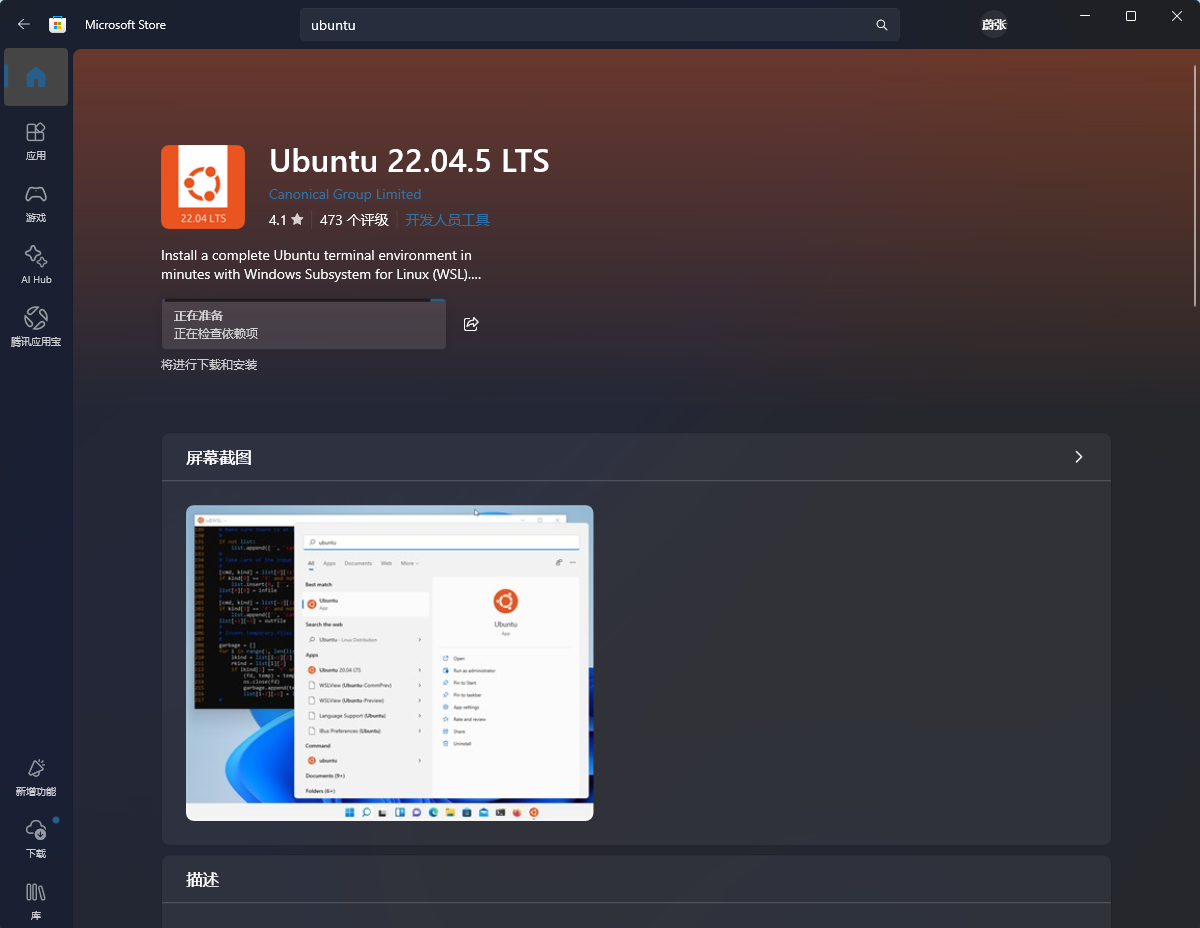Screen dimensions: 1200x928
Task: Open Canonical Group Limited publisher link
Action: (x=345, y=194)
